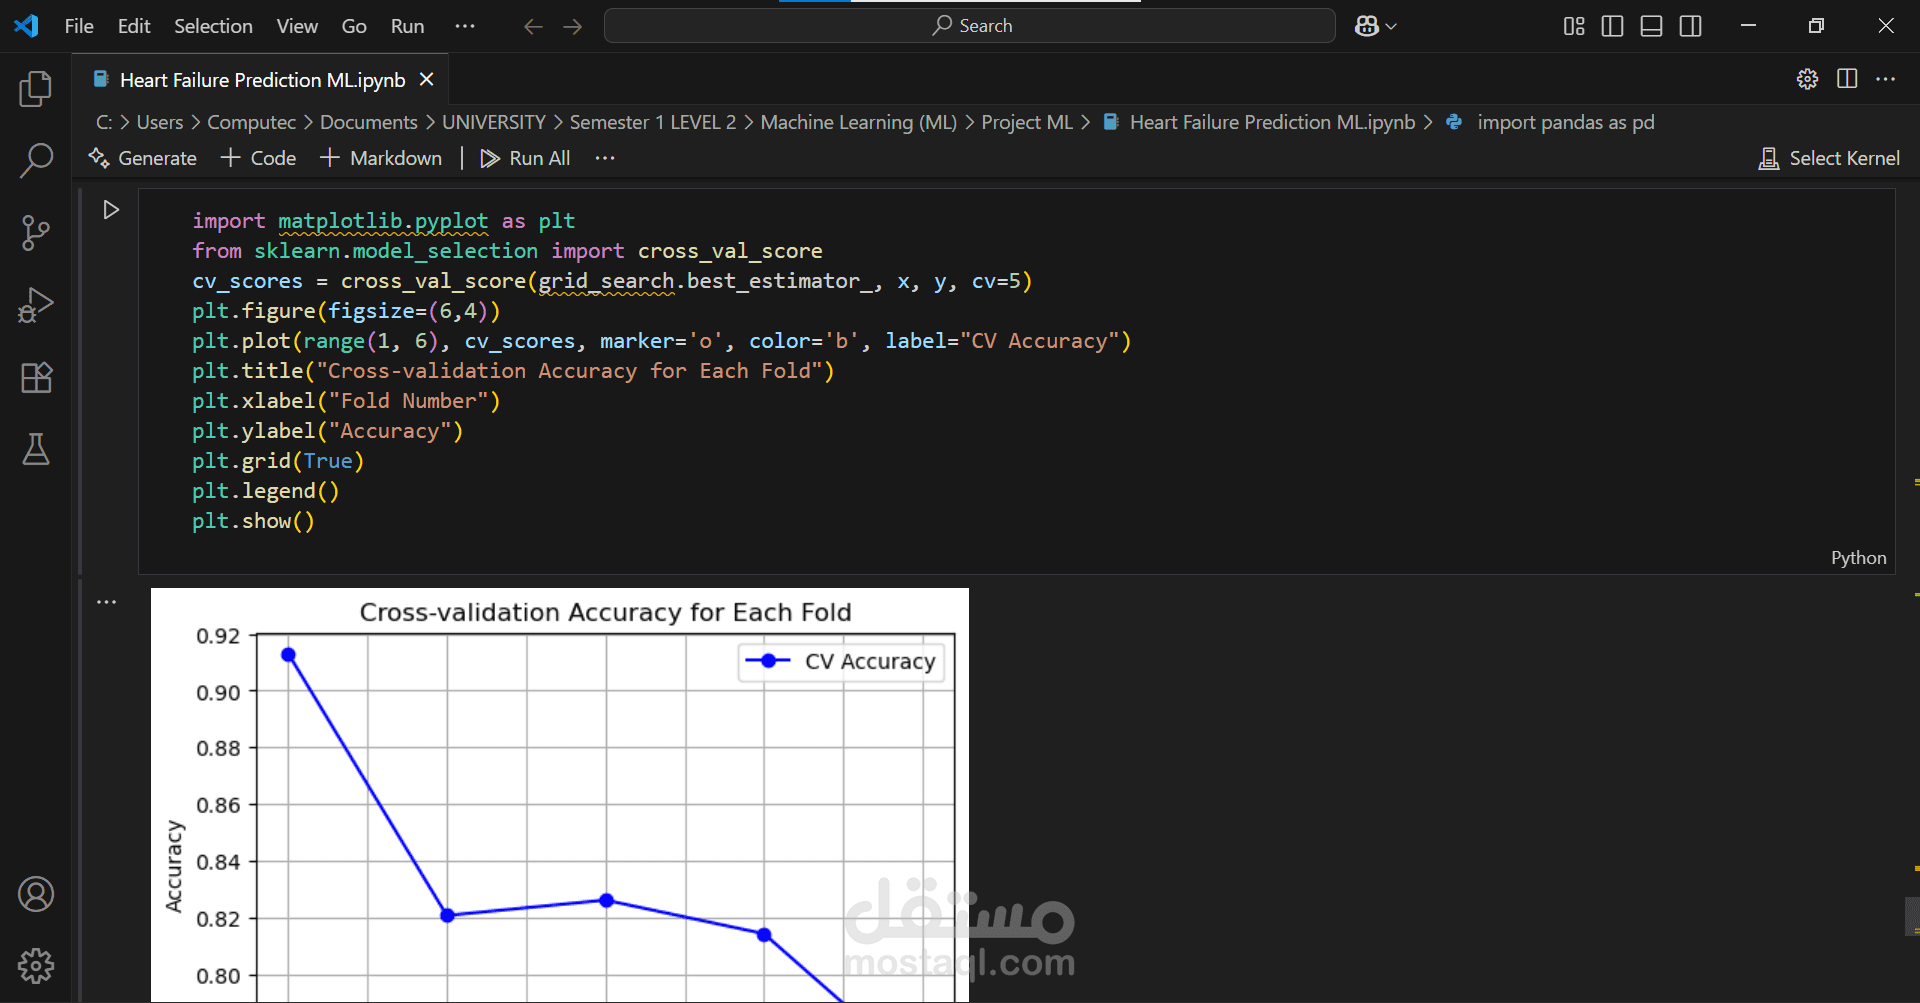
Task: Open the Copilot chat icon
Action: coord(1367,26)
